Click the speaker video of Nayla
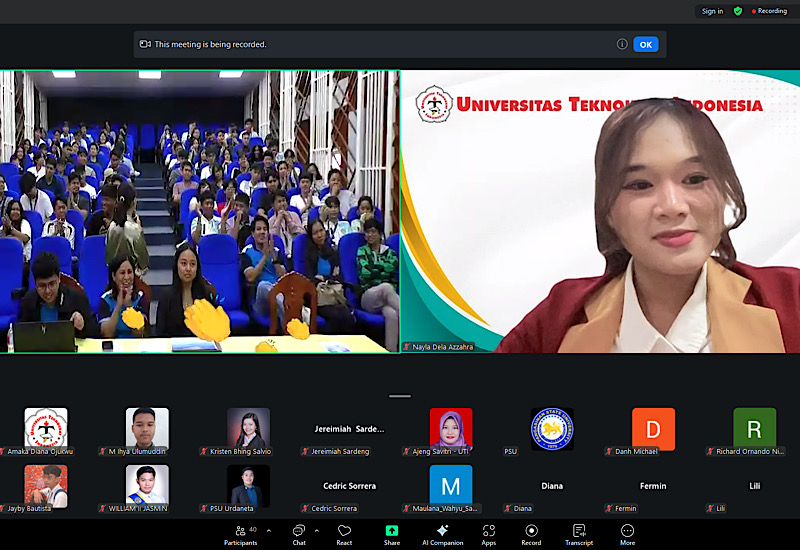Screen dimensions: 800x550 [601, 211]
